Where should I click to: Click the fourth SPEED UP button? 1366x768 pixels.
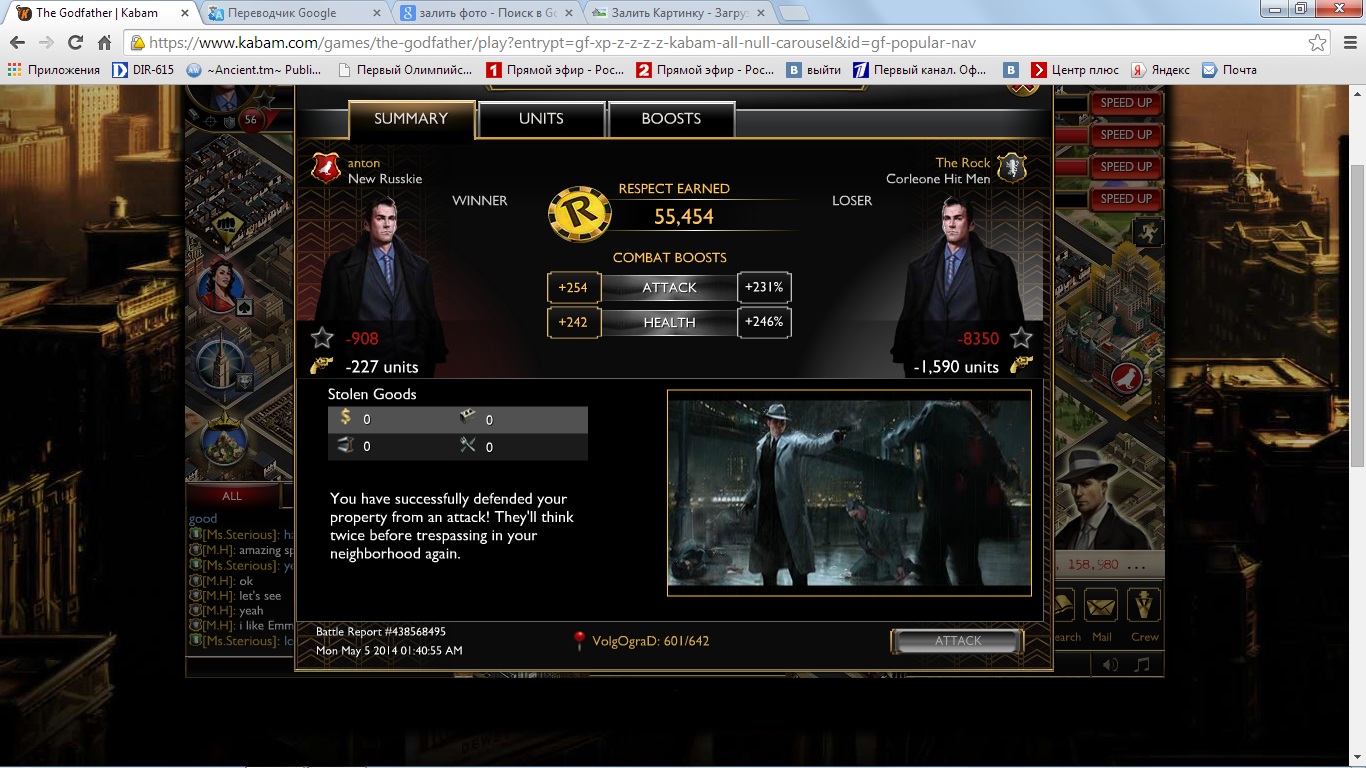(1126, 199)
